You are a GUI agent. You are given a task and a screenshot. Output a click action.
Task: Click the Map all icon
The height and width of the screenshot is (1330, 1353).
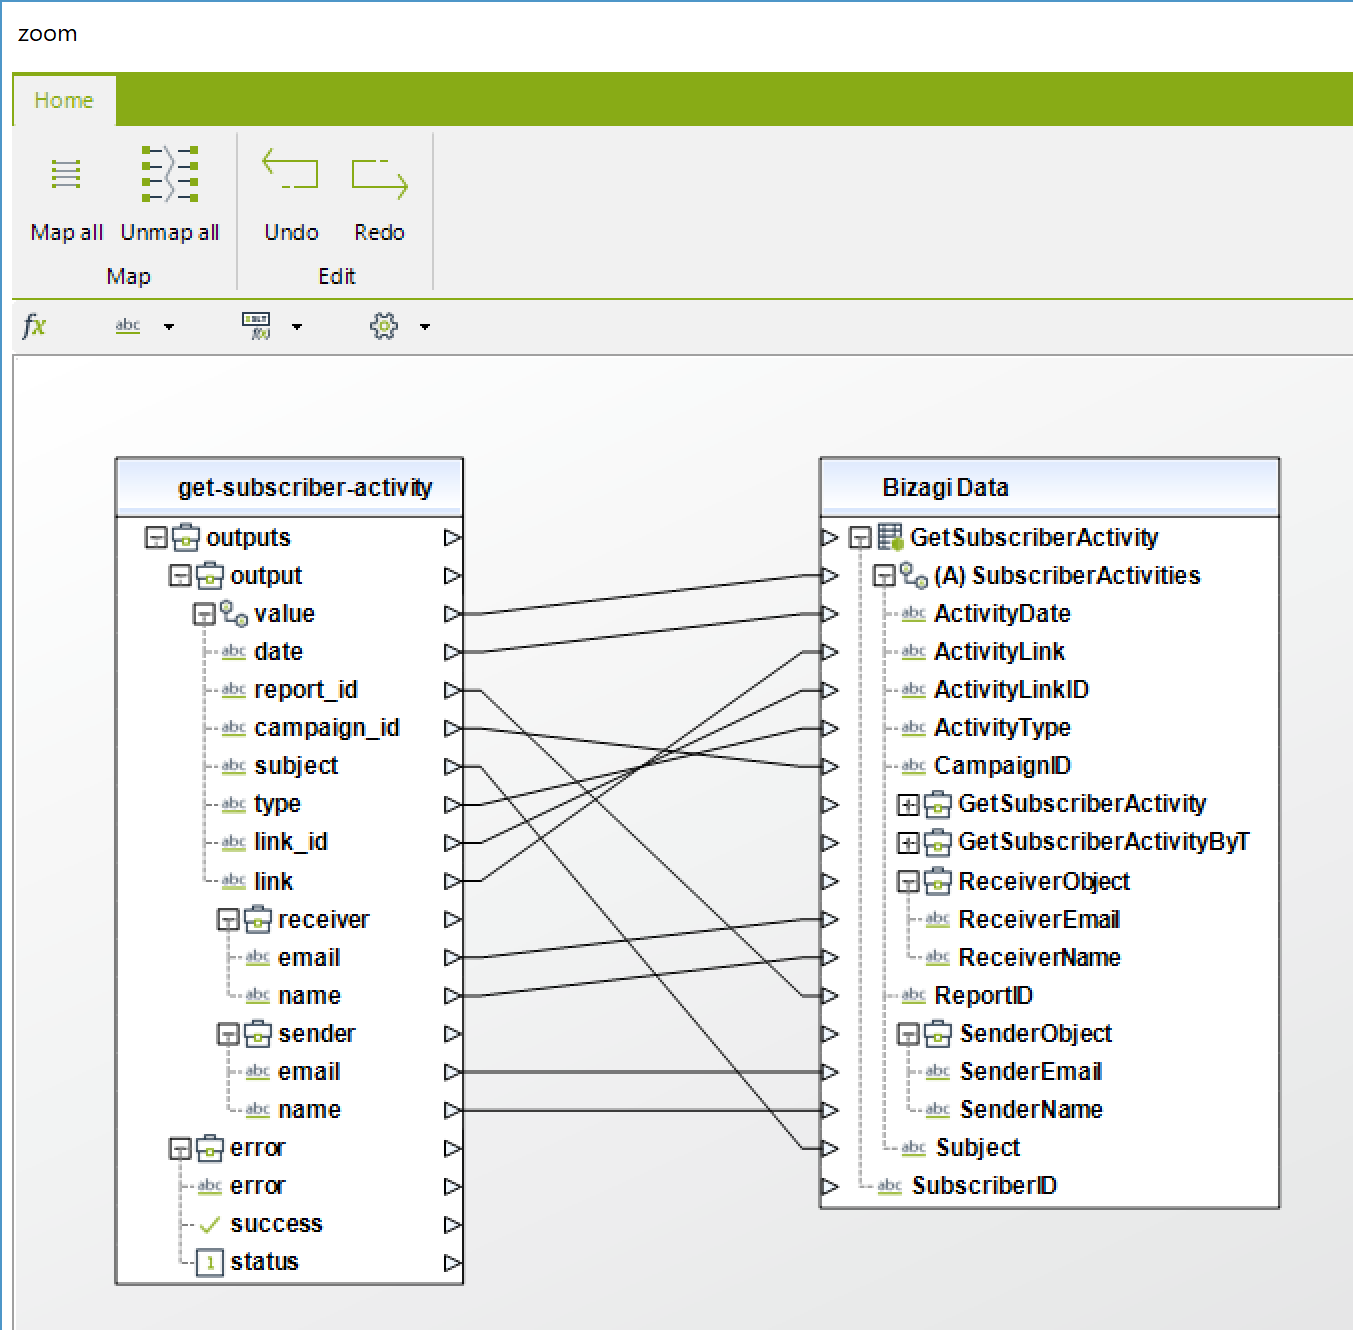[x=66, y=174]
